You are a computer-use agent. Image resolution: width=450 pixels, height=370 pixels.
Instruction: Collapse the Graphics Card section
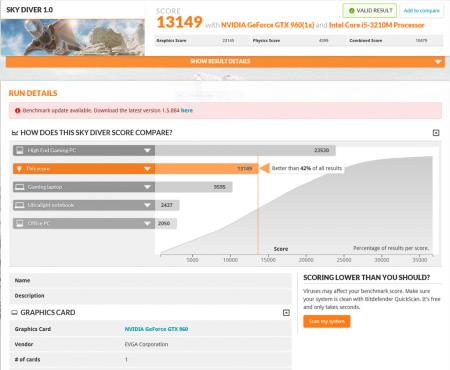(x=286, y=313)
